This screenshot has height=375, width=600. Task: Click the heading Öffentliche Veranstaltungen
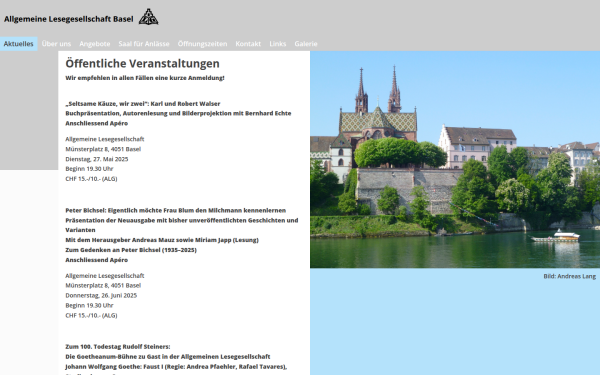click(142, 63)
